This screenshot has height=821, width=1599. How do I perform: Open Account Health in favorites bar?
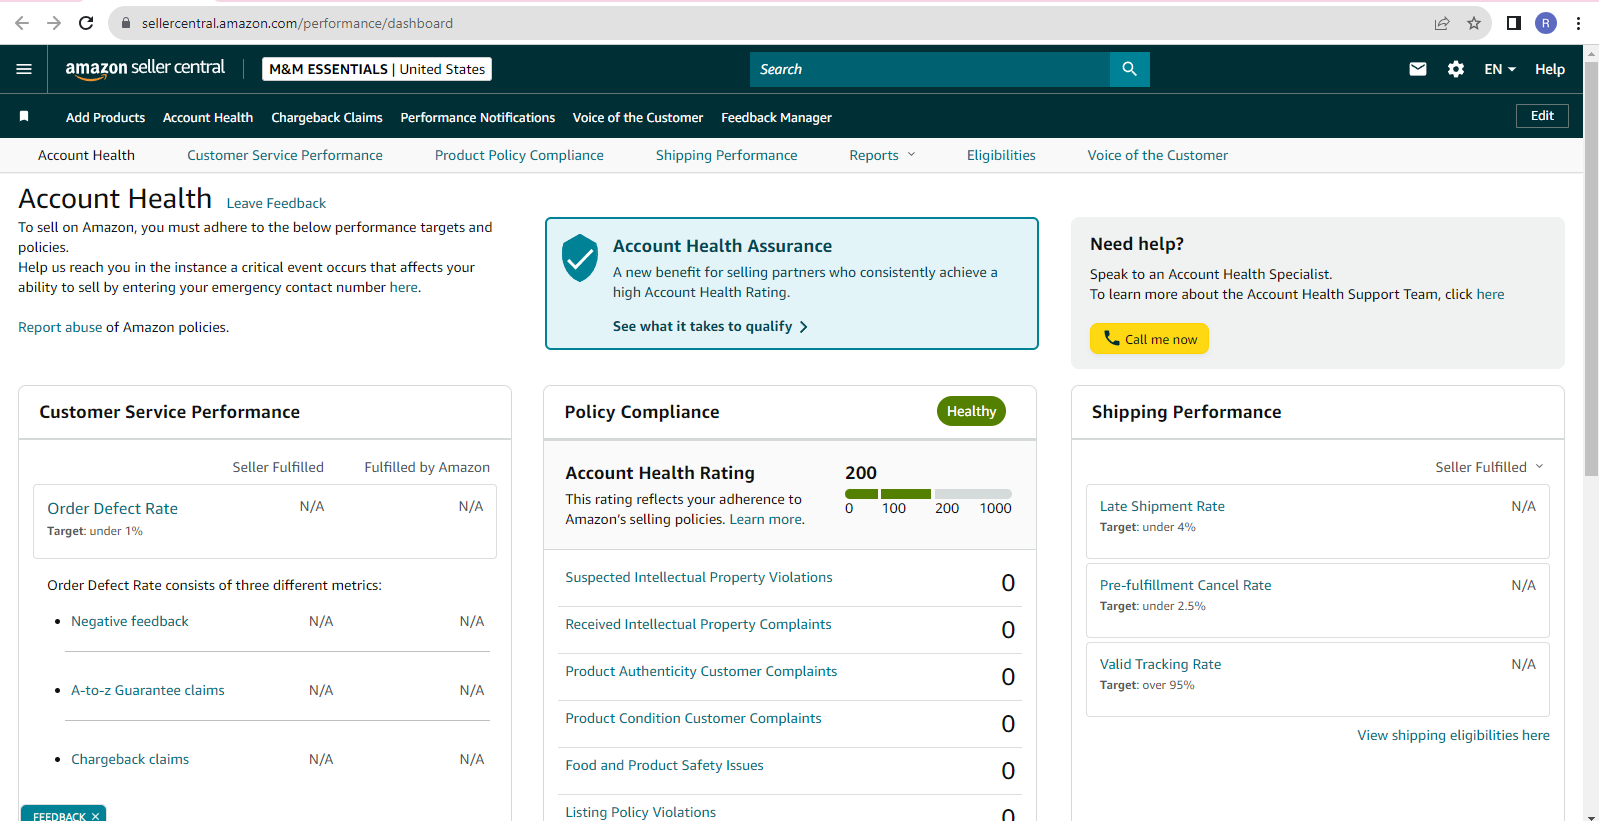(x=208, y=117)
